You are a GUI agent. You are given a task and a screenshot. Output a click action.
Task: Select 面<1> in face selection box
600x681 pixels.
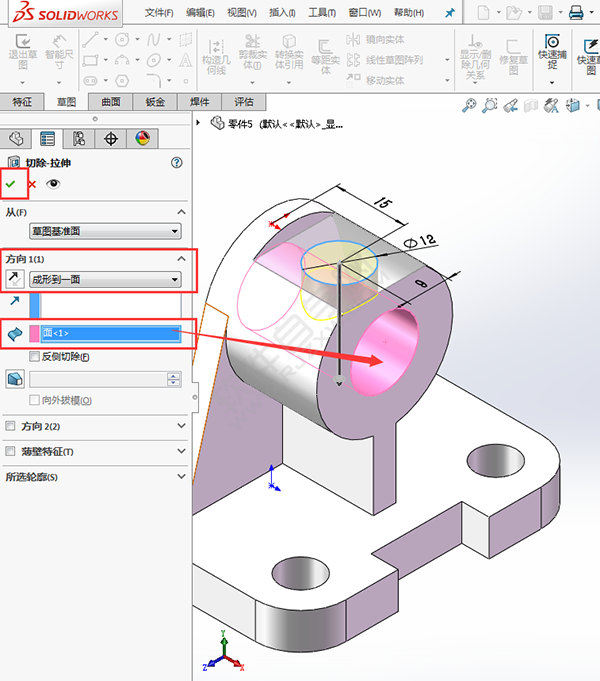(x=111, y=333)
